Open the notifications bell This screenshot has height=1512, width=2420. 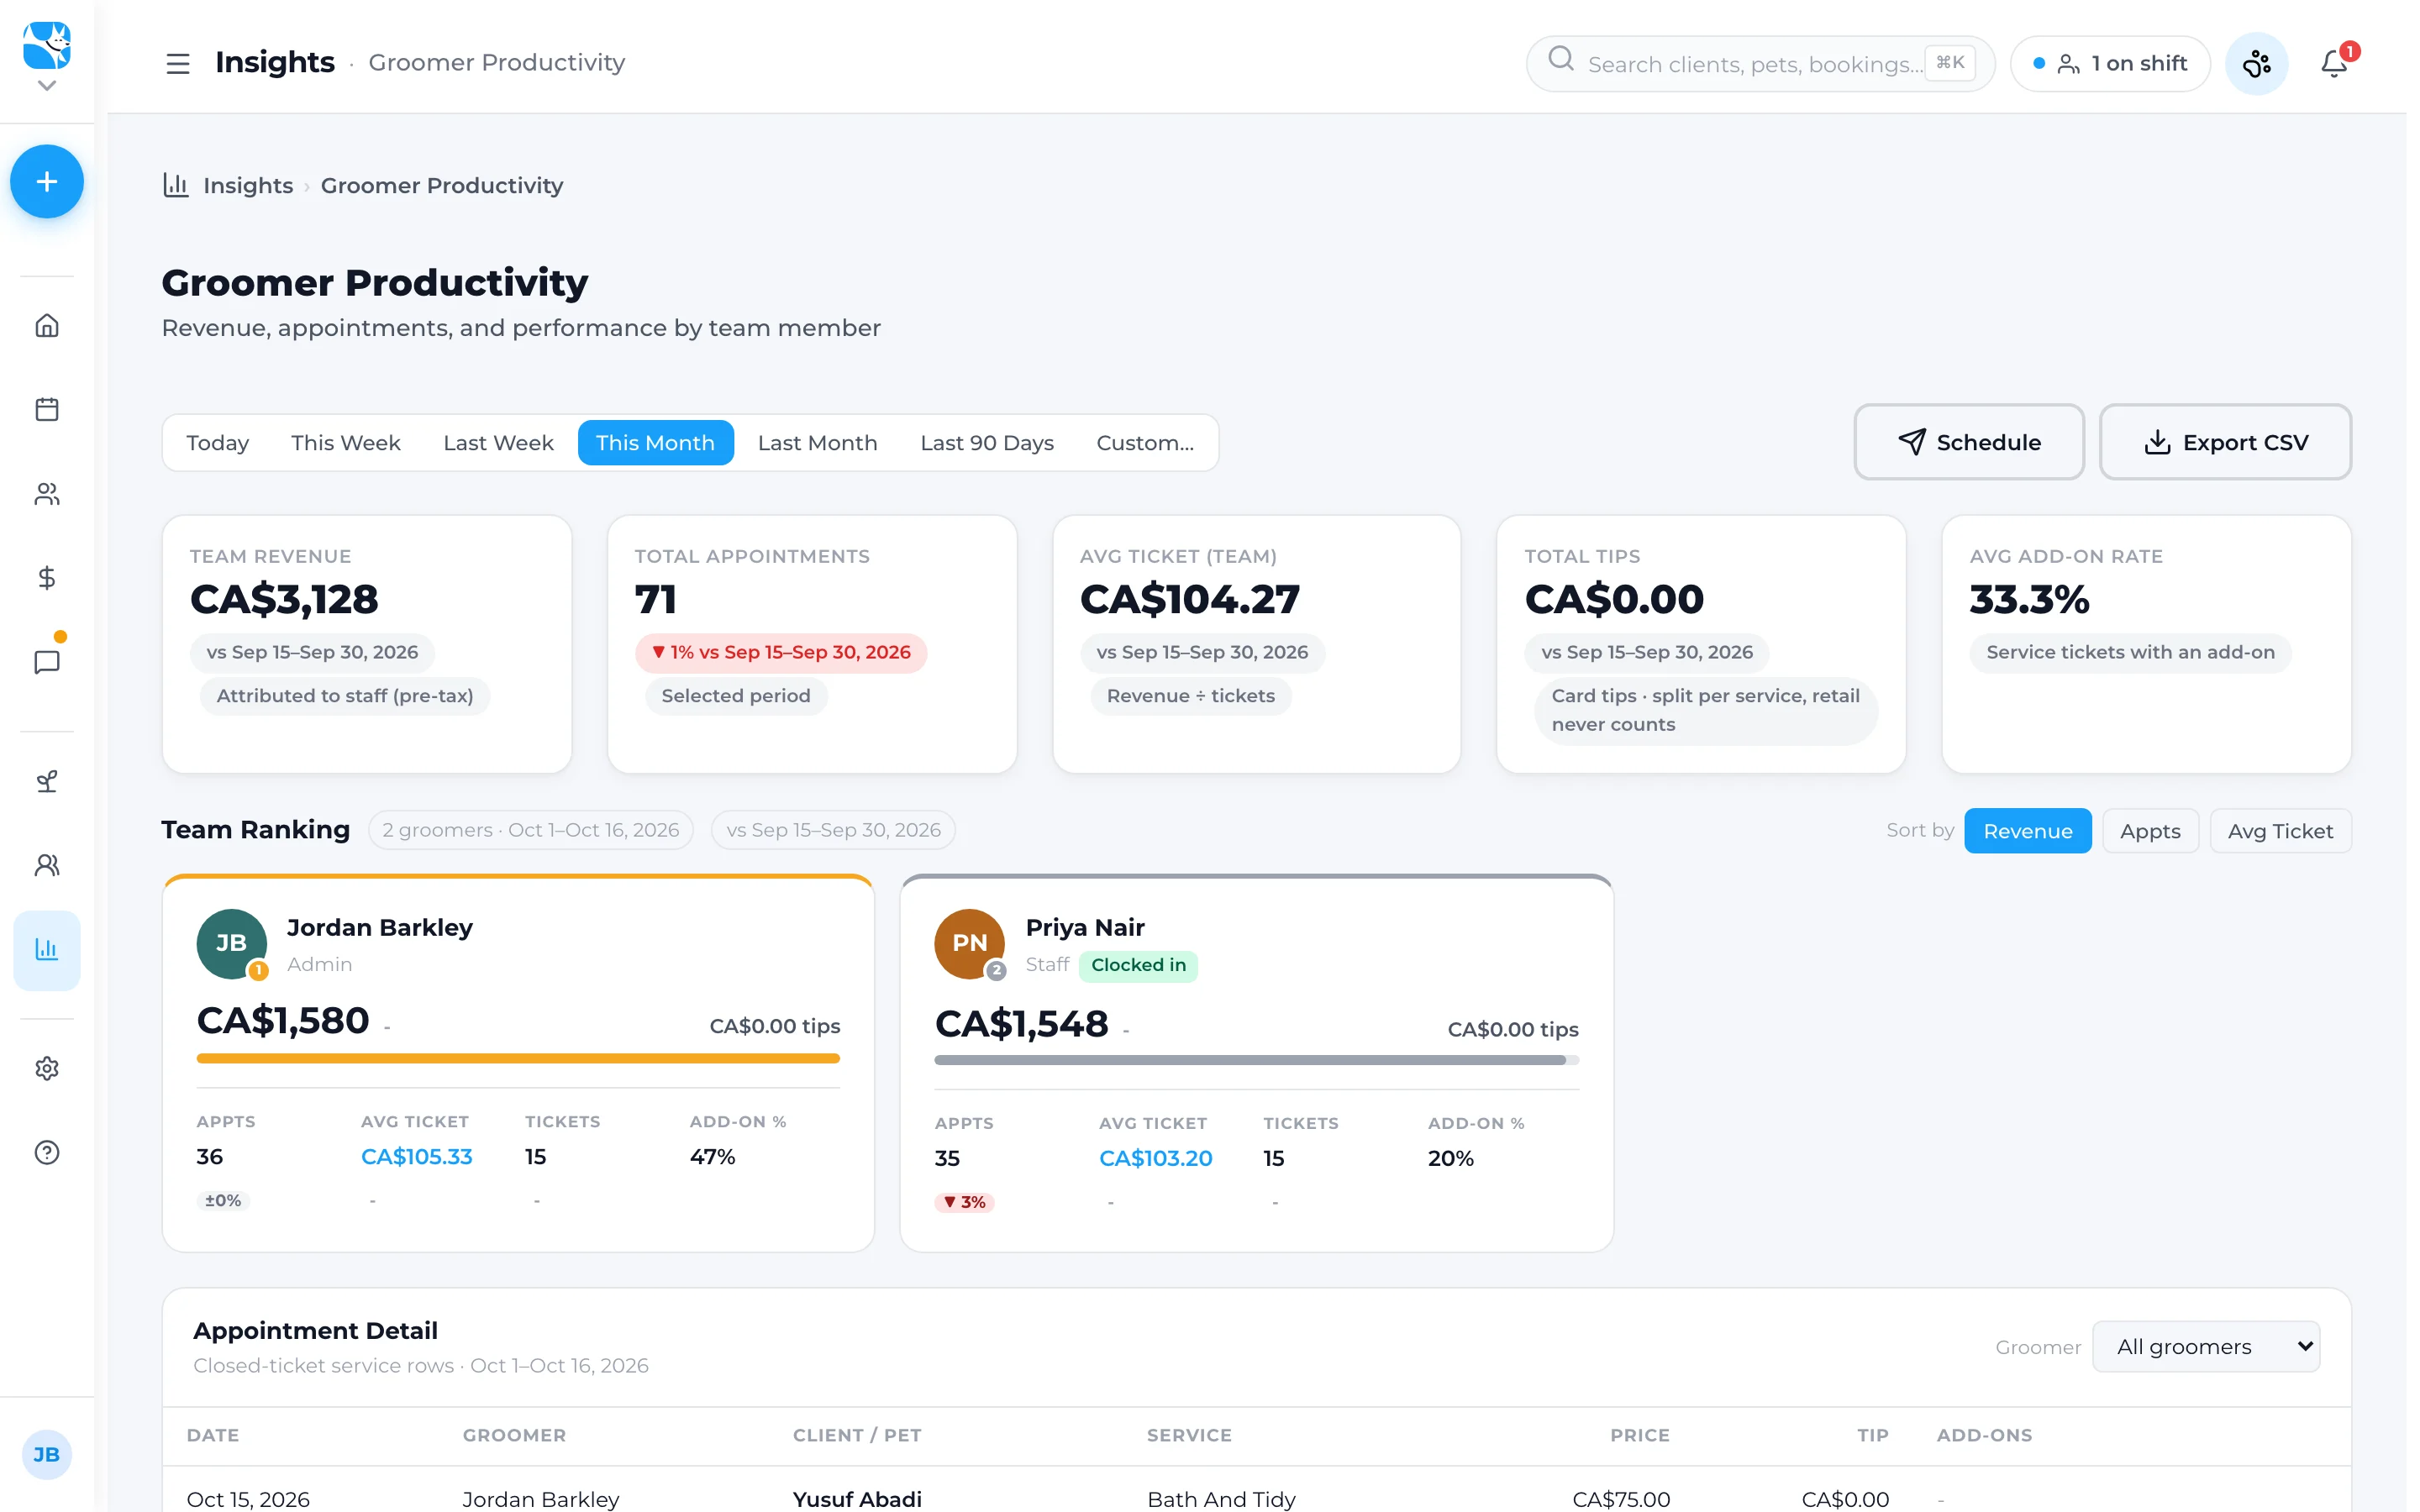click(x=2334, y=63)
